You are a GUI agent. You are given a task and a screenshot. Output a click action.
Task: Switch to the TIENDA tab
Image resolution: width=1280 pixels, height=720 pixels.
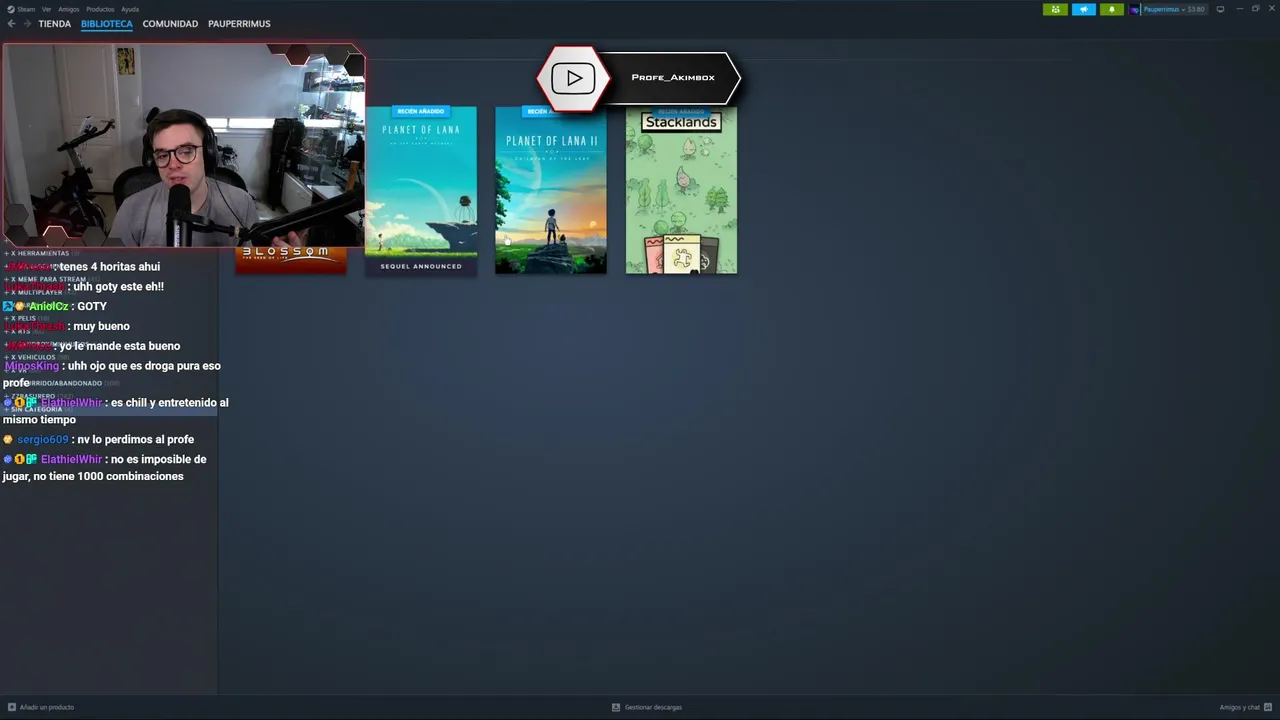tap(54, 23)
